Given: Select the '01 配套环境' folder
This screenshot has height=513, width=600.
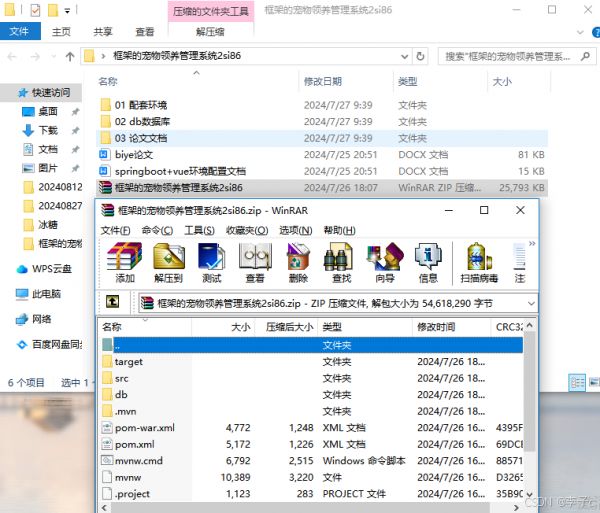Looking at the screenshot, I should [x=321, y=105].
